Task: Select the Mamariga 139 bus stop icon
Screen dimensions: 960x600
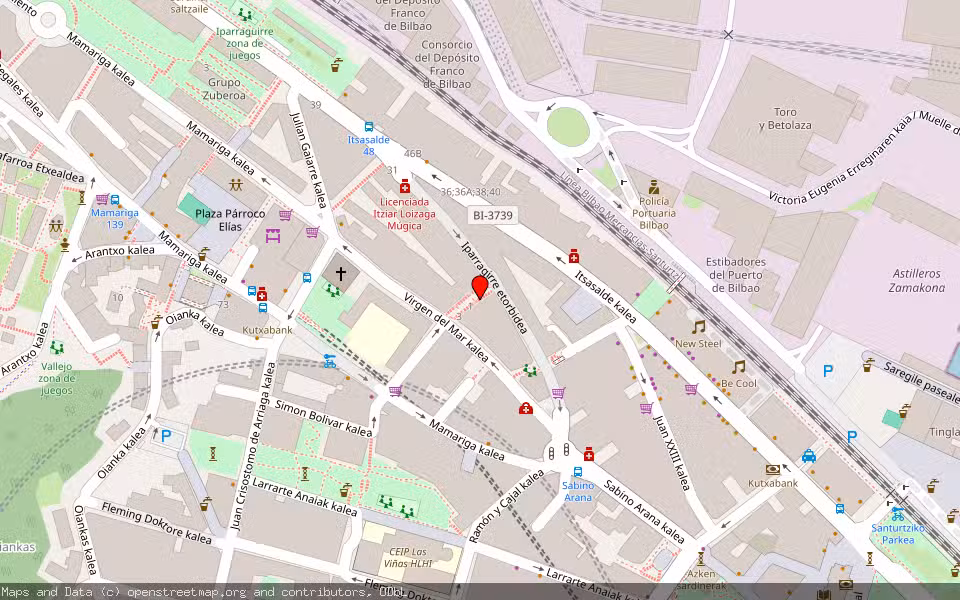Action: tap(115, 200)
